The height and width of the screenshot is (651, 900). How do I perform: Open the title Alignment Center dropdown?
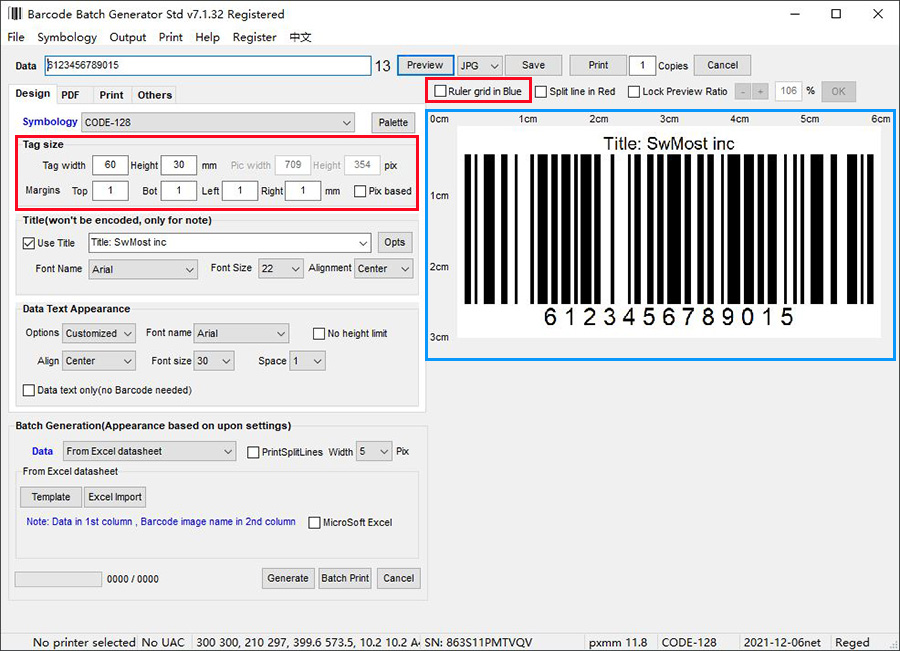(x=383, y=269)
